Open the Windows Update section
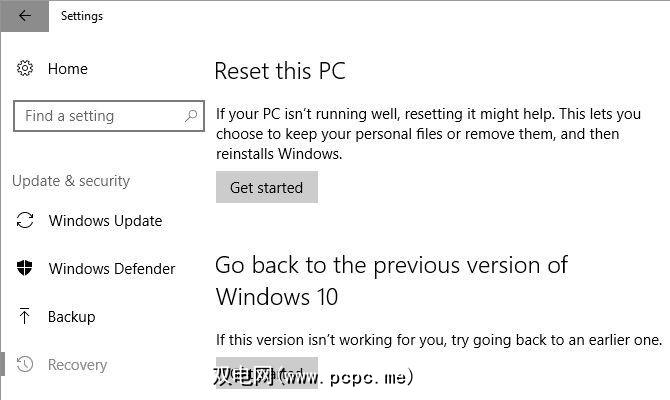This screenshot has height=400, width=670. click(105, 221)
